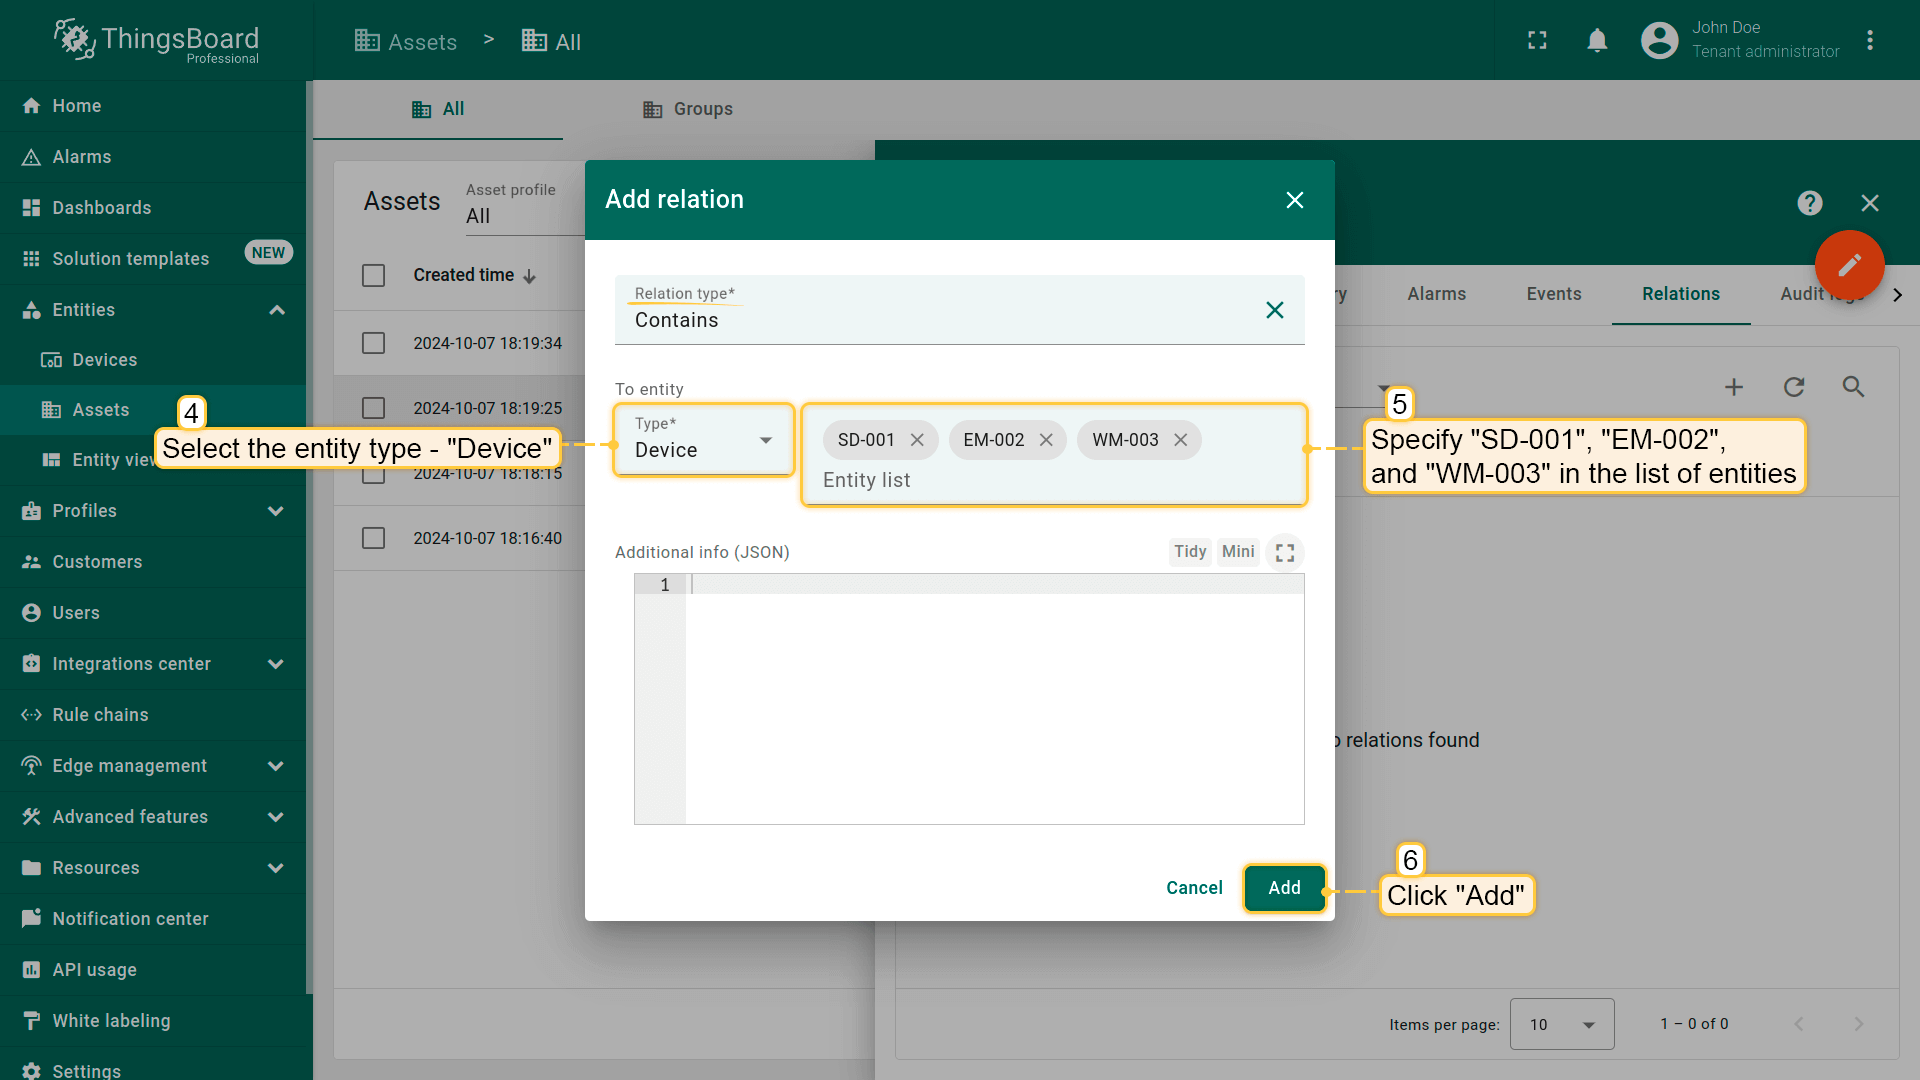Check the select-all assets checkbox

pyautogui.click(x=373, y=275)
